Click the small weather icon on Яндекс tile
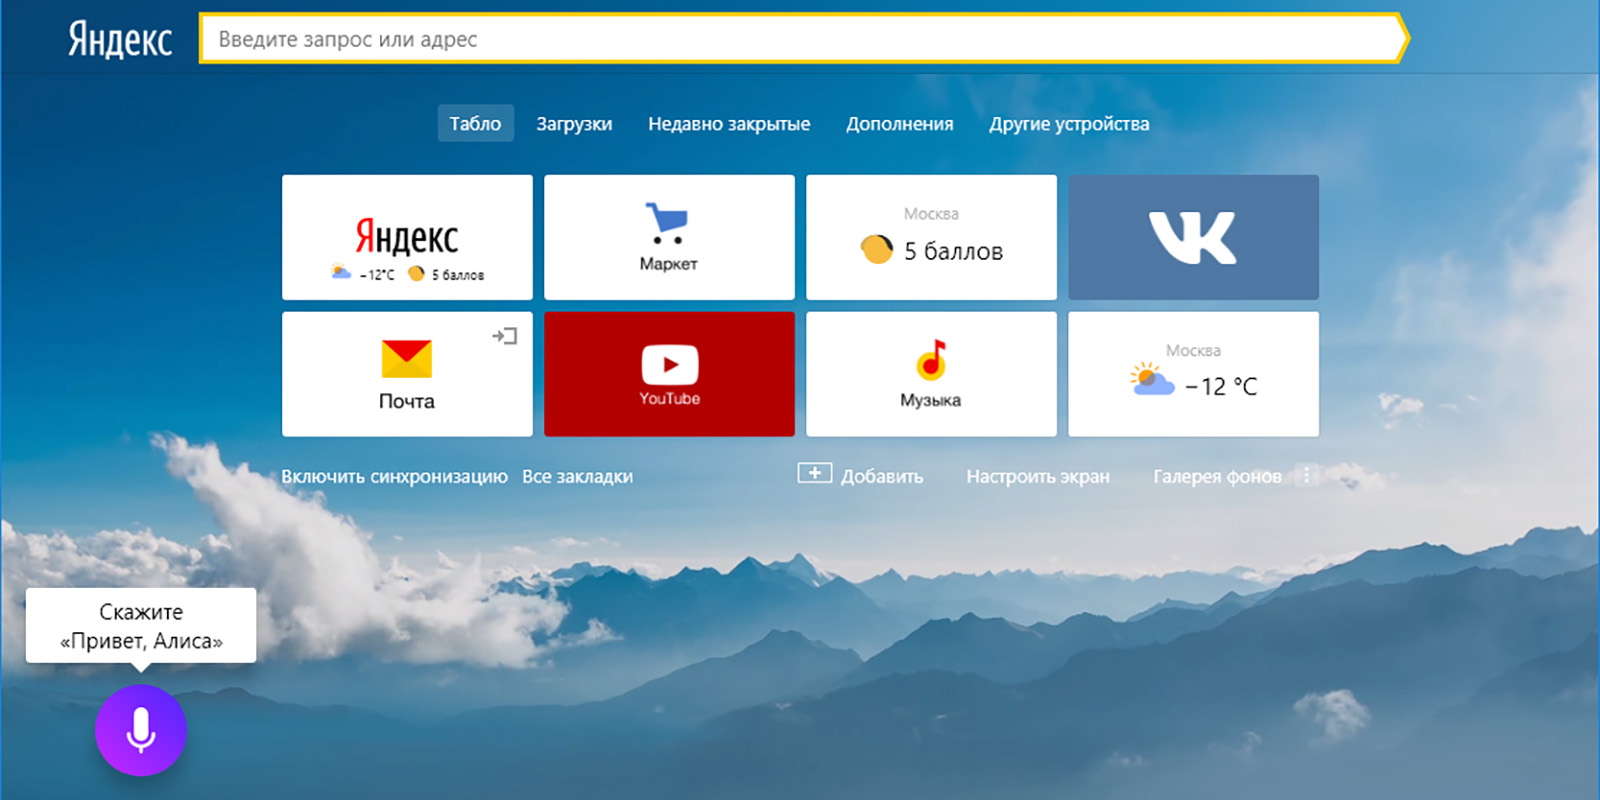 pos(341,272)
